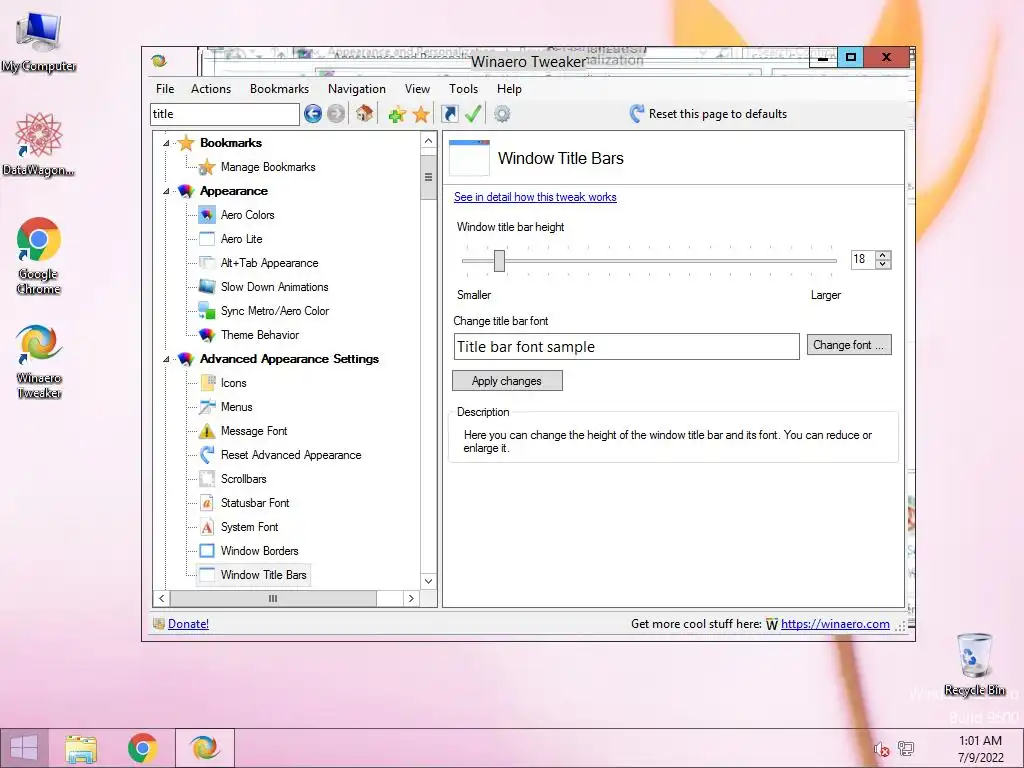Image resolution: width=1024 pixels, height=768 pixels.
Task: Open 'See in detail how this tweak works' link
Action: point(535,197)
